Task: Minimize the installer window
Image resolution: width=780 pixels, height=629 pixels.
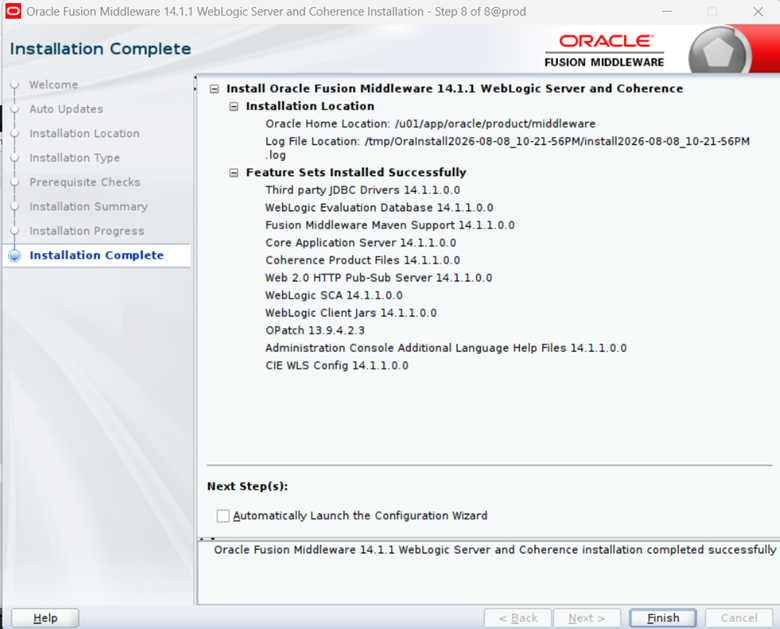Action: [667, 11]
